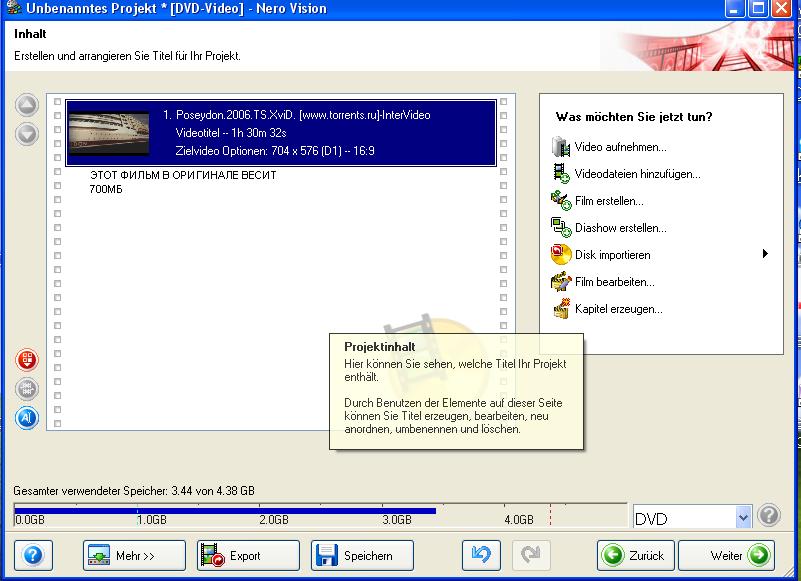Open 'Film bearbeiten...' editor
The height and width of the screenshot is (581, 801).
pos(614,282)
